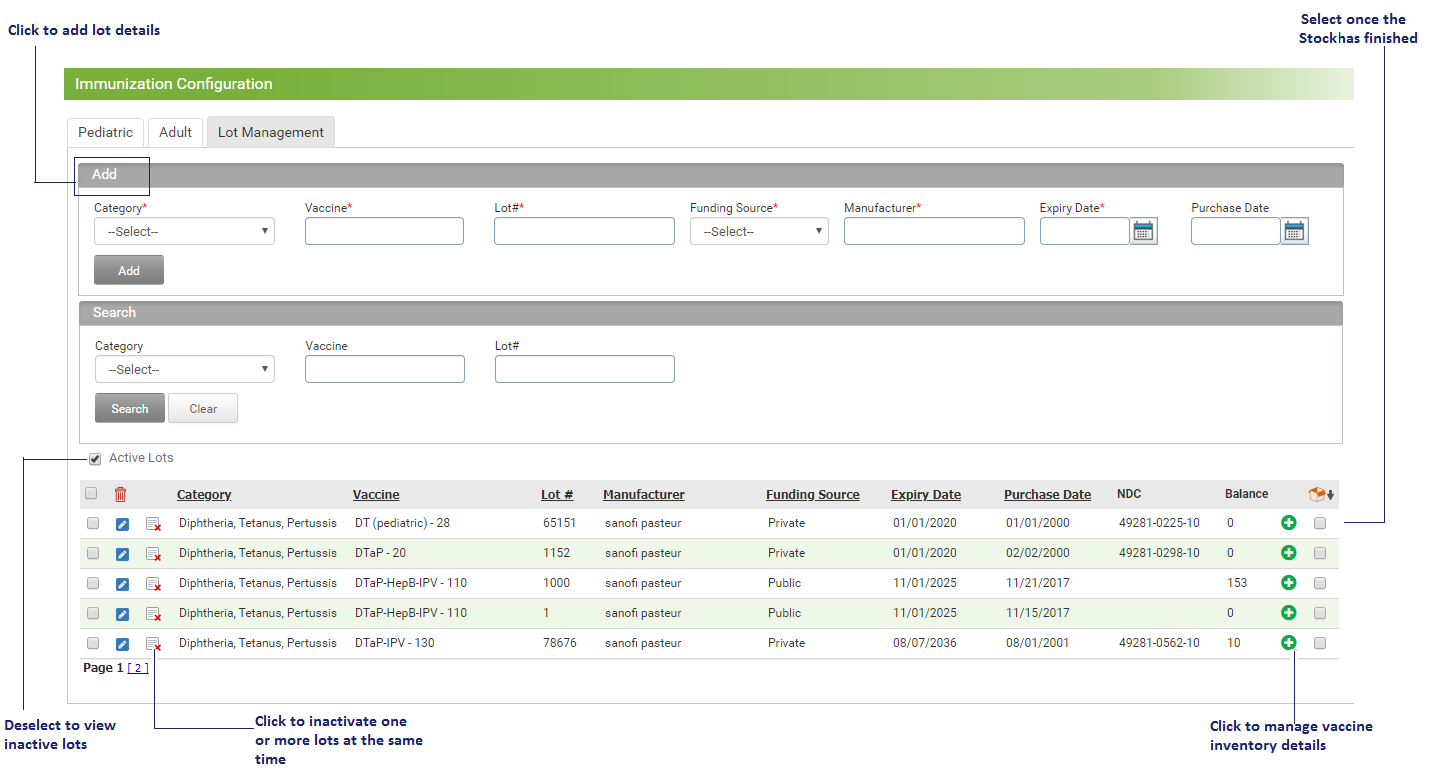The image size is (1434, 778).
Task: Mark stock finished for lot 65151
Action: [1320, 523]
